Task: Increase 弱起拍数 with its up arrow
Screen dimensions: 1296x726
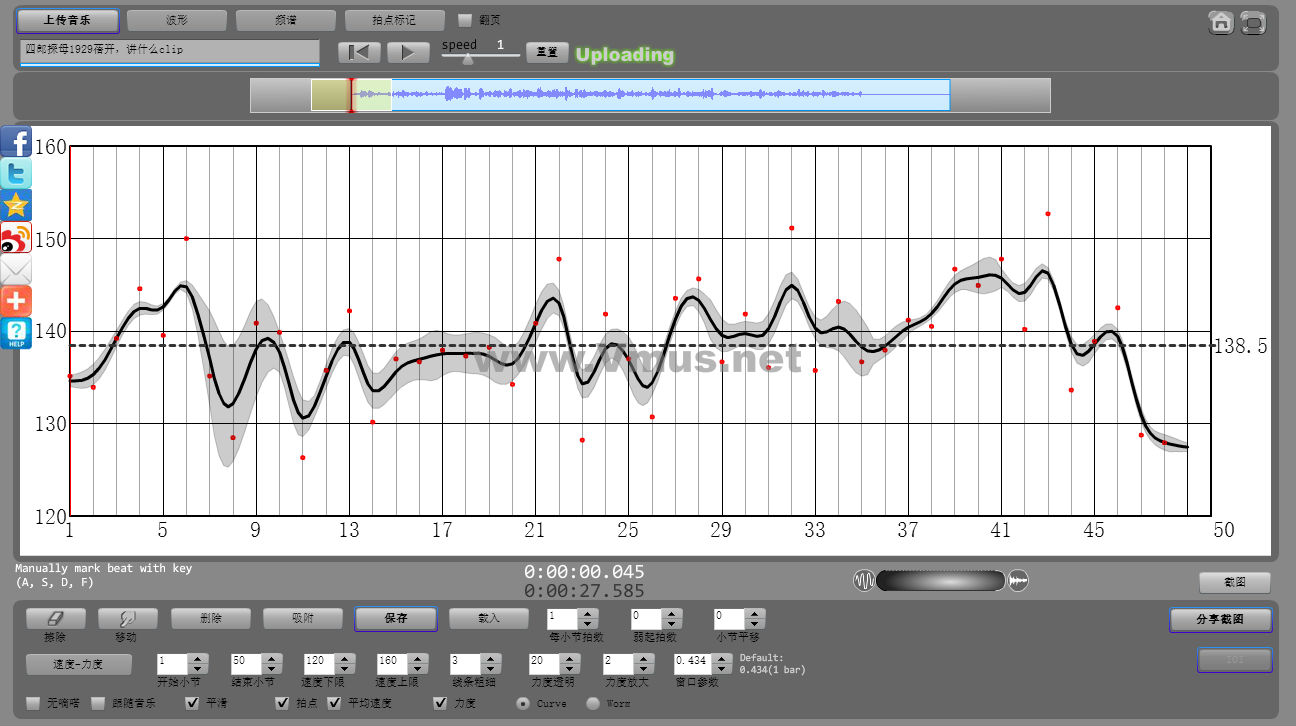Action: point(673,614)
